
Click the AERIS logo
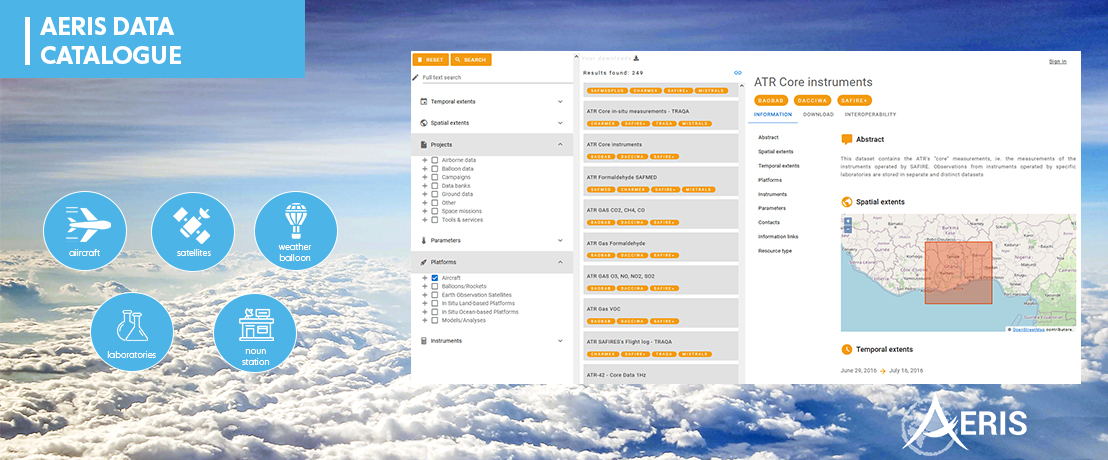click(x=965, y=422)
